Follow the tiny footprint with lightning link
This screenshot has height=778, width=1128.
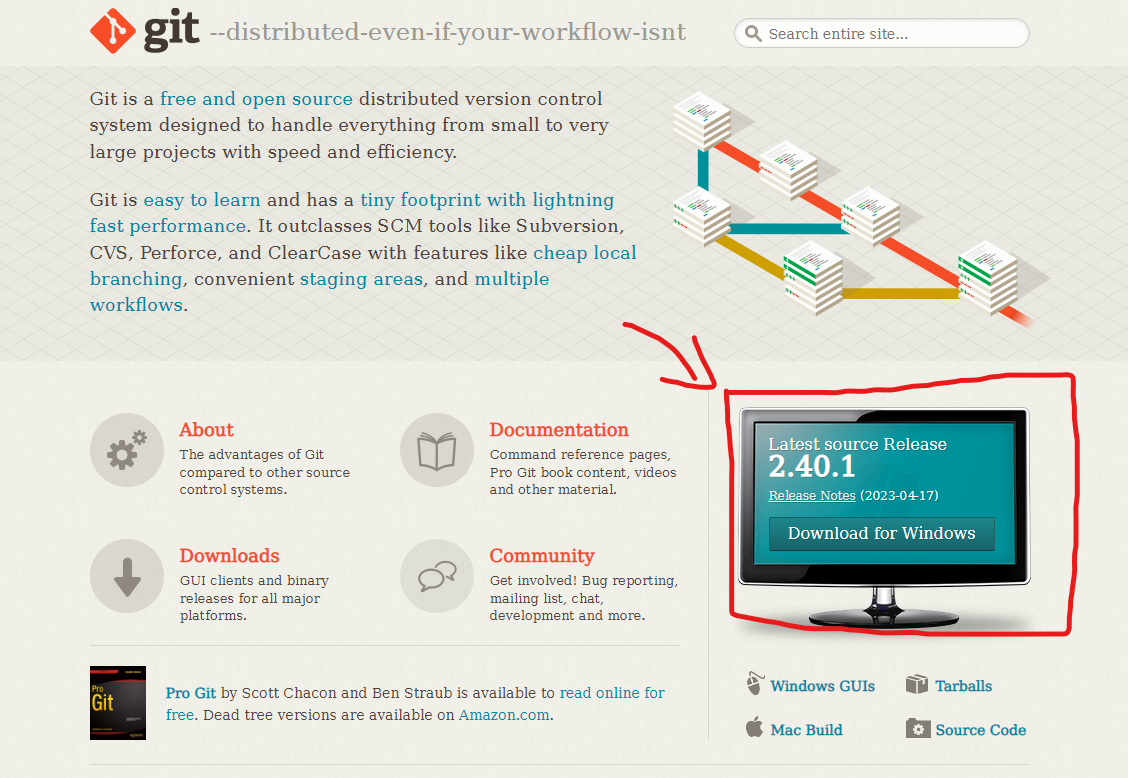click(487, 200)
